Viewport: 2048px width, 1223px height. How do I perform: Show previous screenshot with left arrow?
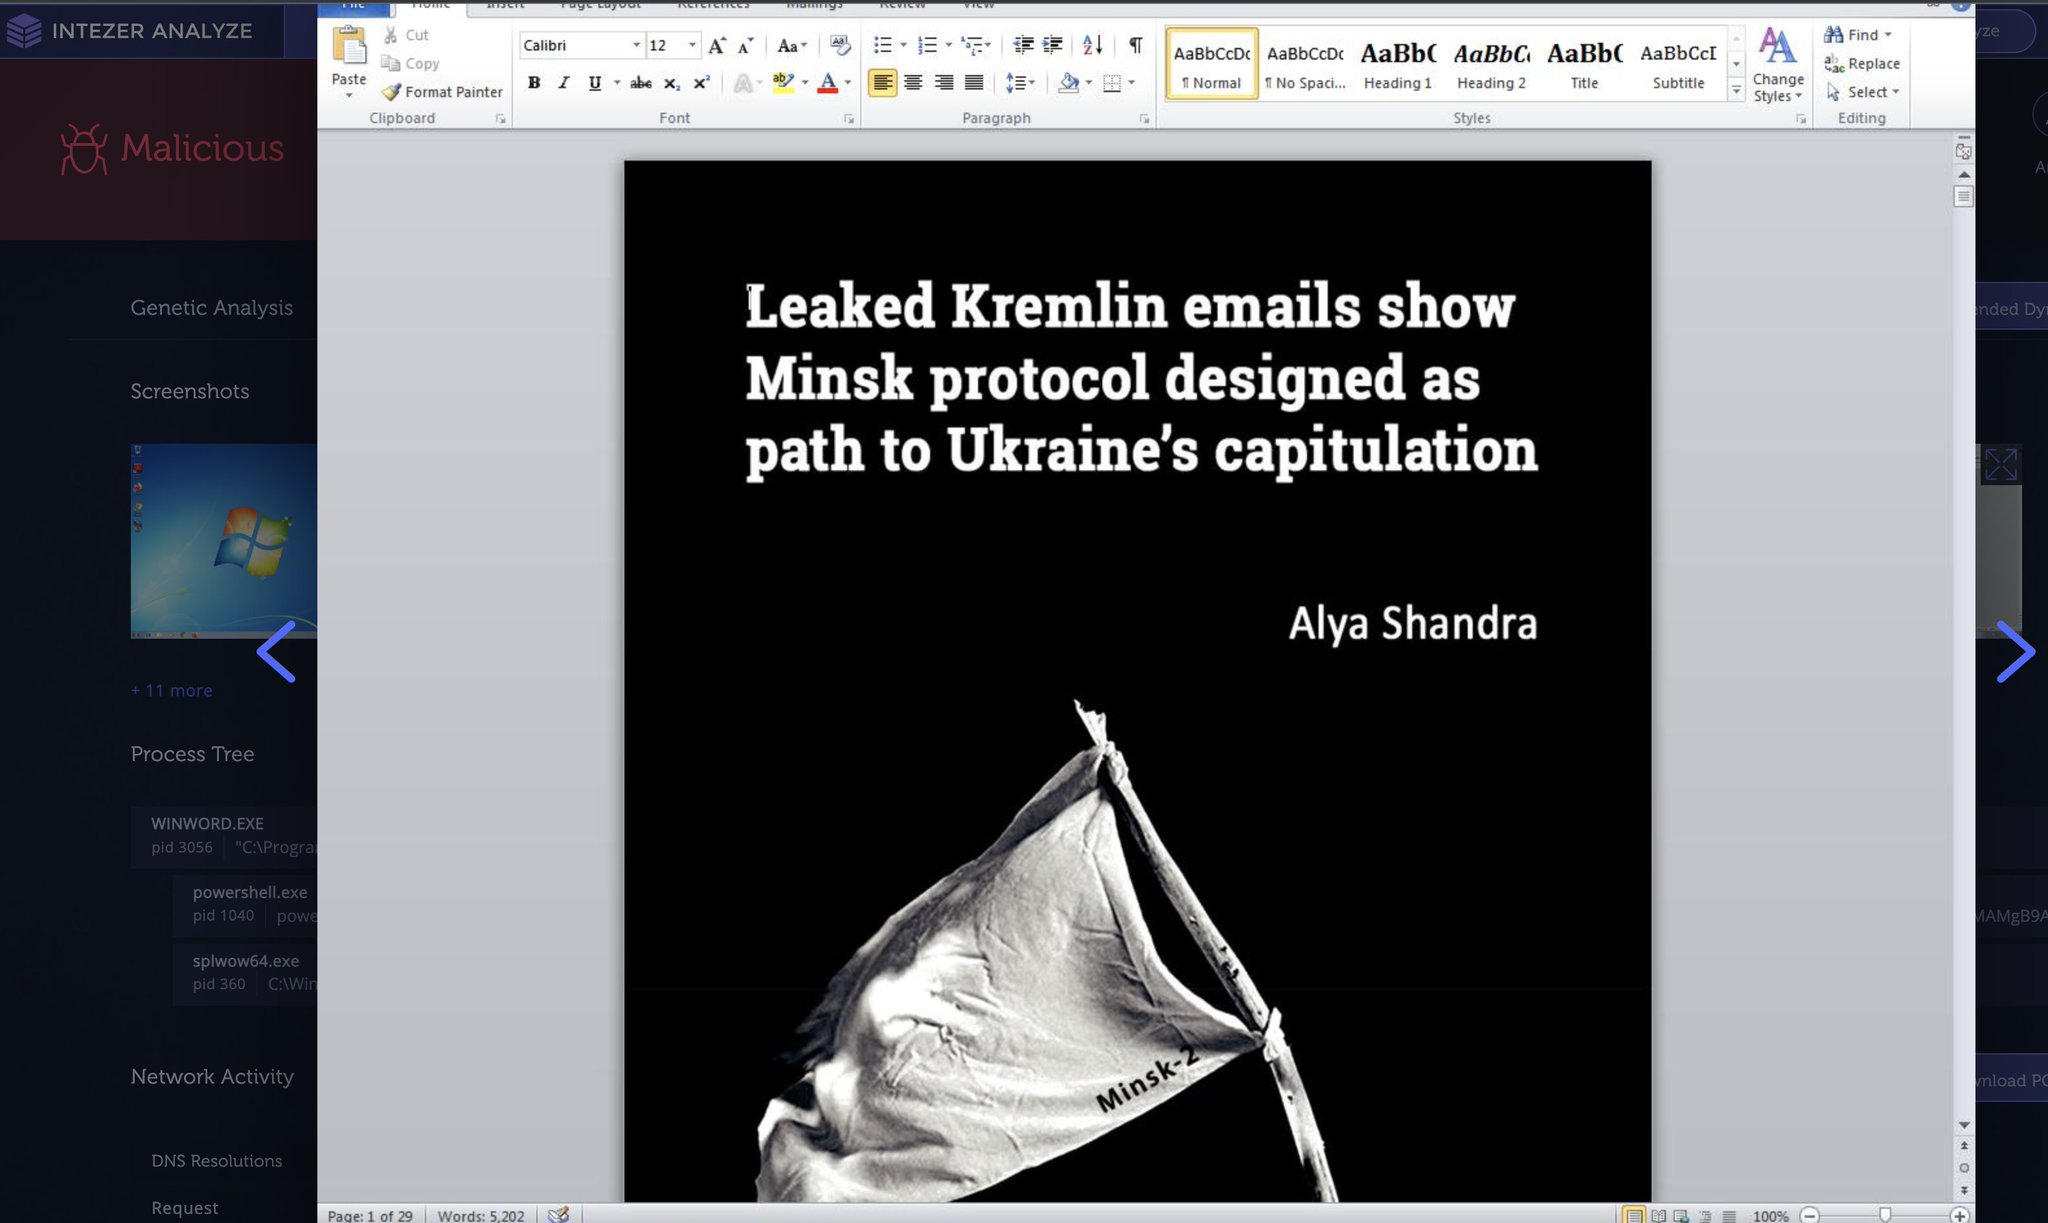click(276, 651)
